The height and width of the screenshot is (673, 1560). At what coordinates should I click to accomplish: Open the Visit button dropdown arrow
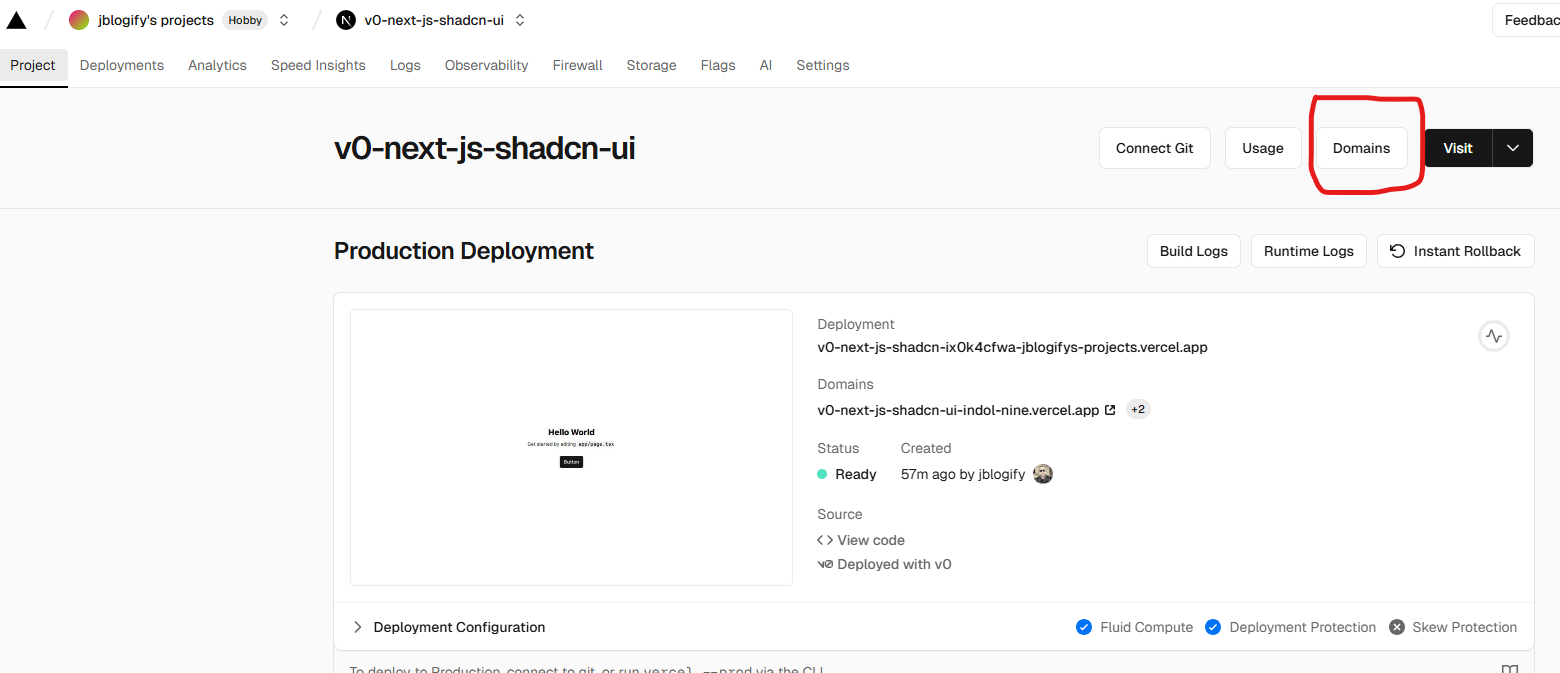pos(1512,148)
